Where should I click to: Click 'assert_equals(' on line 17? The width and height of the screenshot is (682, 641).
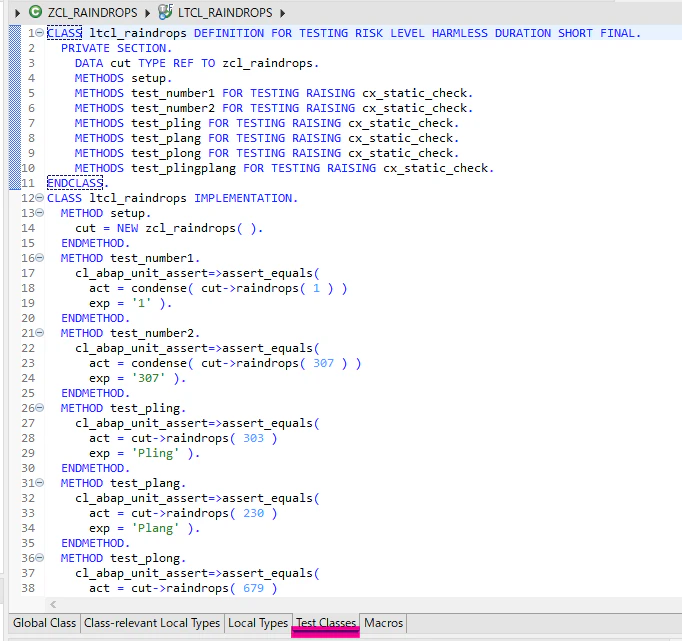[271, 273]
